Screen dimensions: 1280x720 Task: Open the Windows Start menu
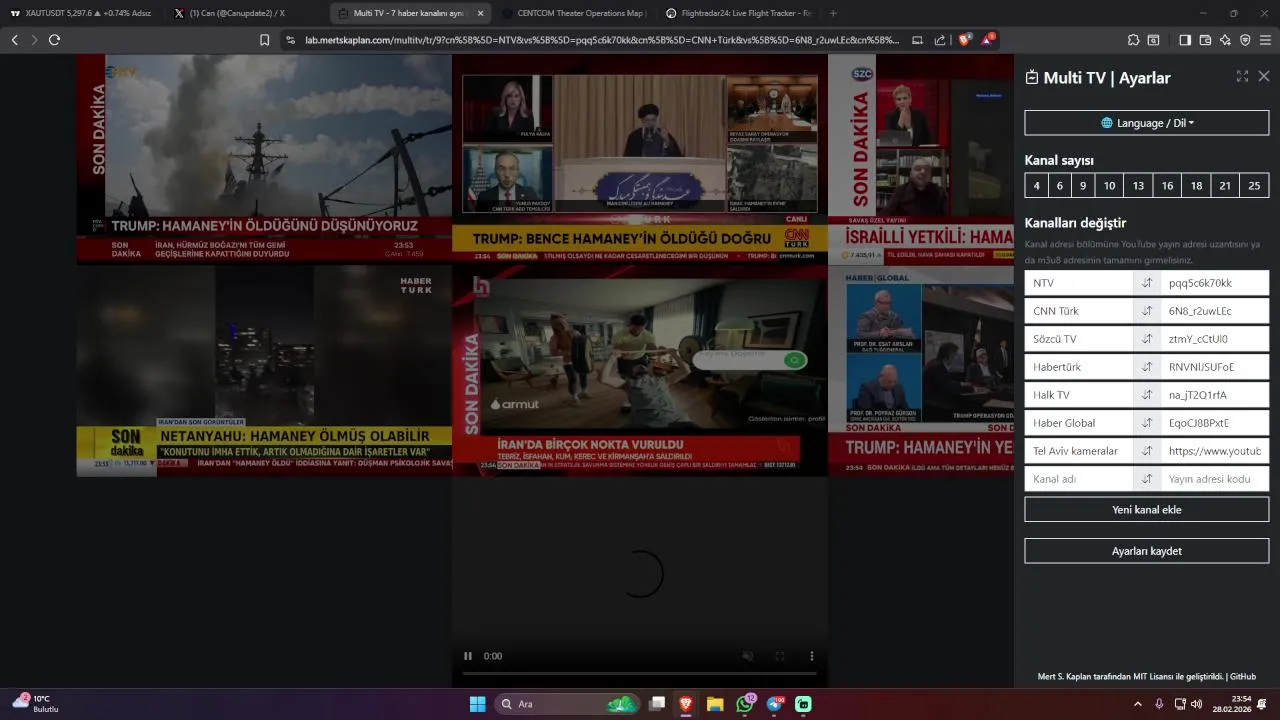(x=477, y=704)
